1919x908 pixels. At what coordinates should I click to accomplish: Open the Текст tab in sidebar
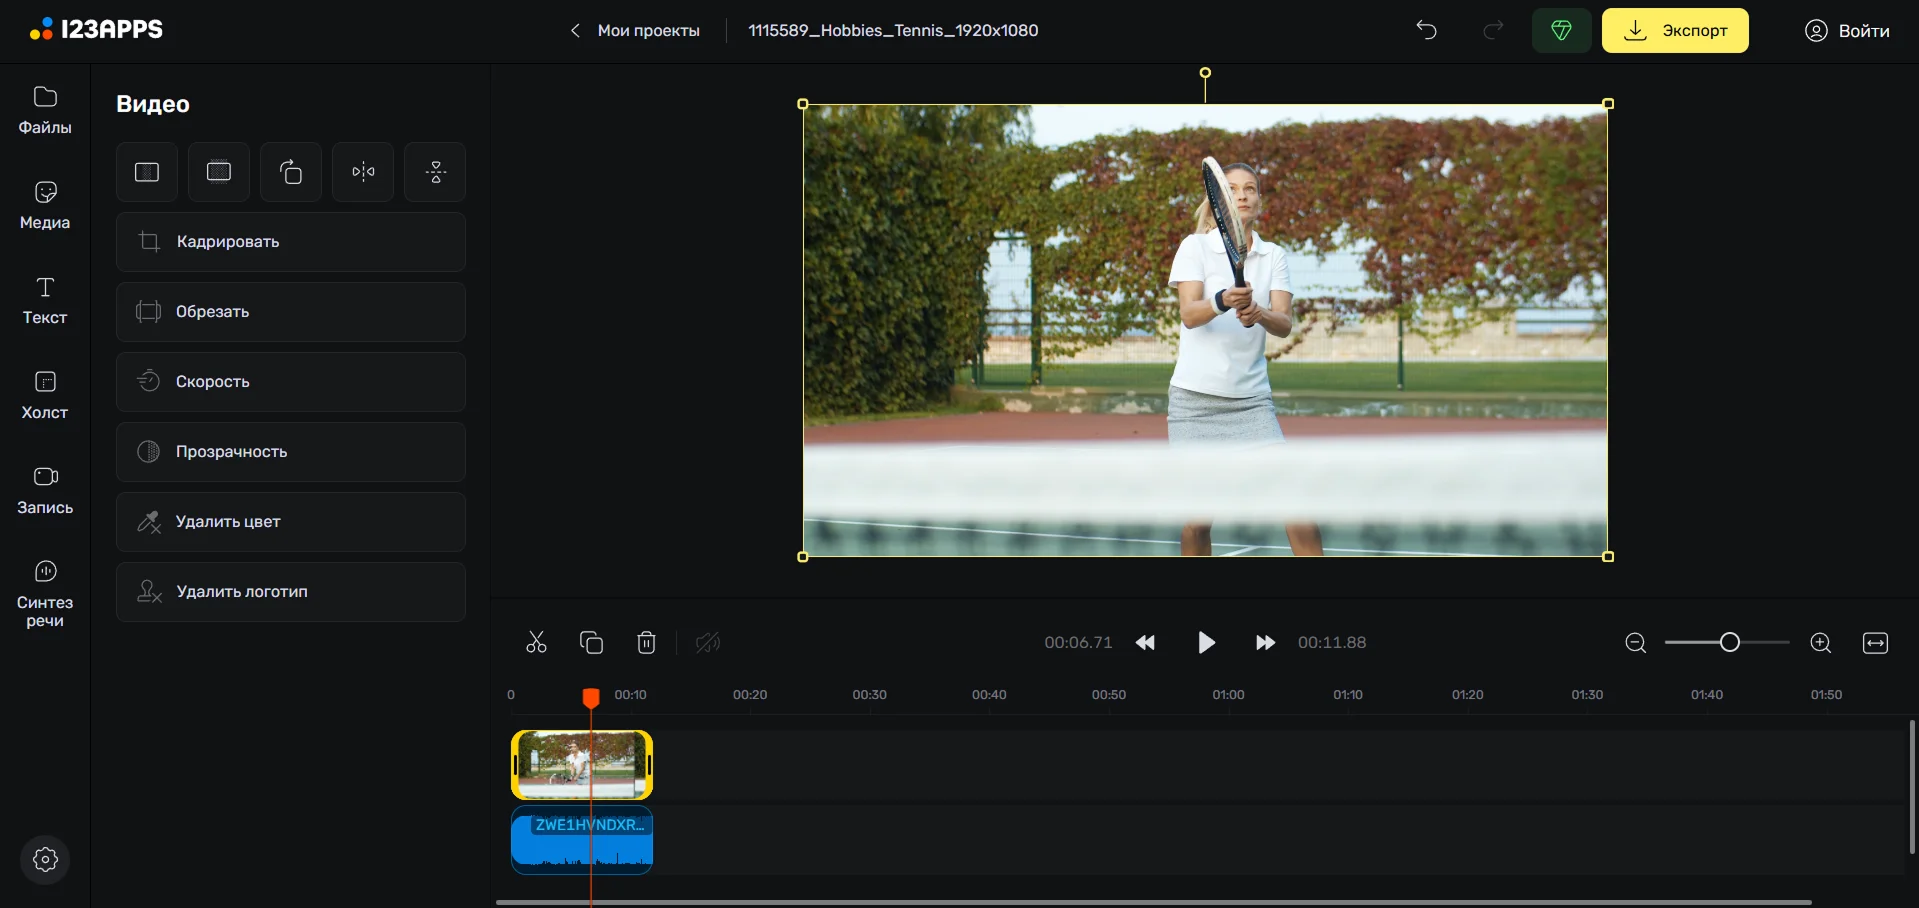(45, 301)
